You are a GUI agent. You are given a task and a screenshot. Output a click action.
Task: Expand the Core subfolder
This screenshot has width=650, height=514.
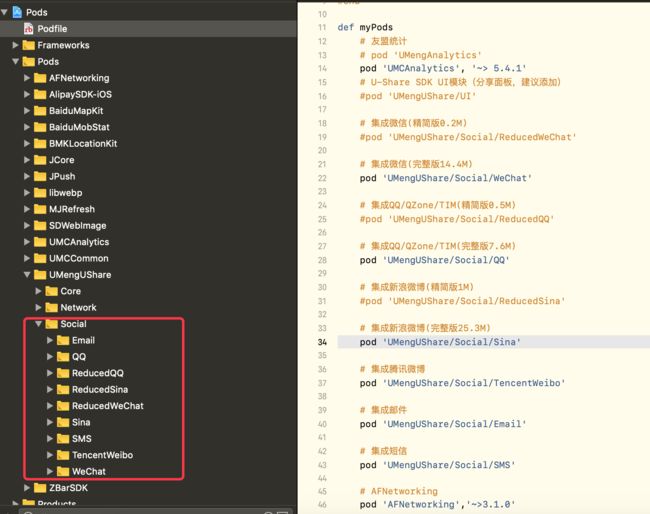coord(39,291)
